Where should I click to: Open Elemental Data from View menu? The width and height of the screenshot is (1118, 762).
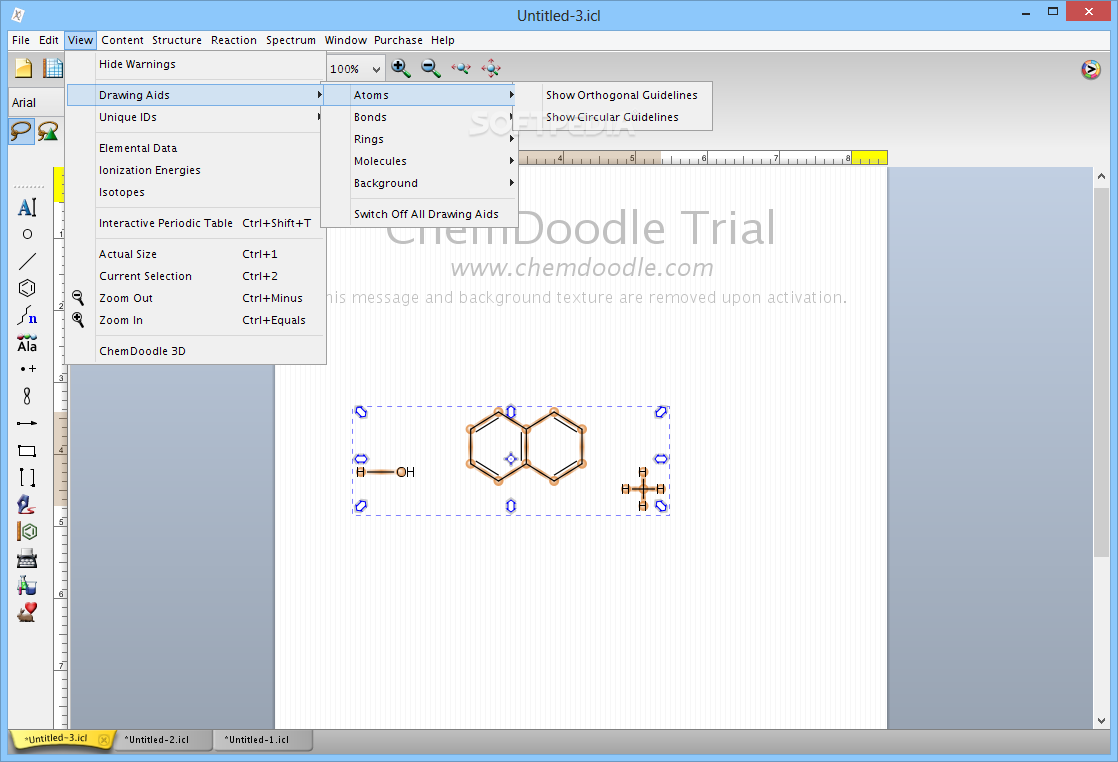pos(196,148)
